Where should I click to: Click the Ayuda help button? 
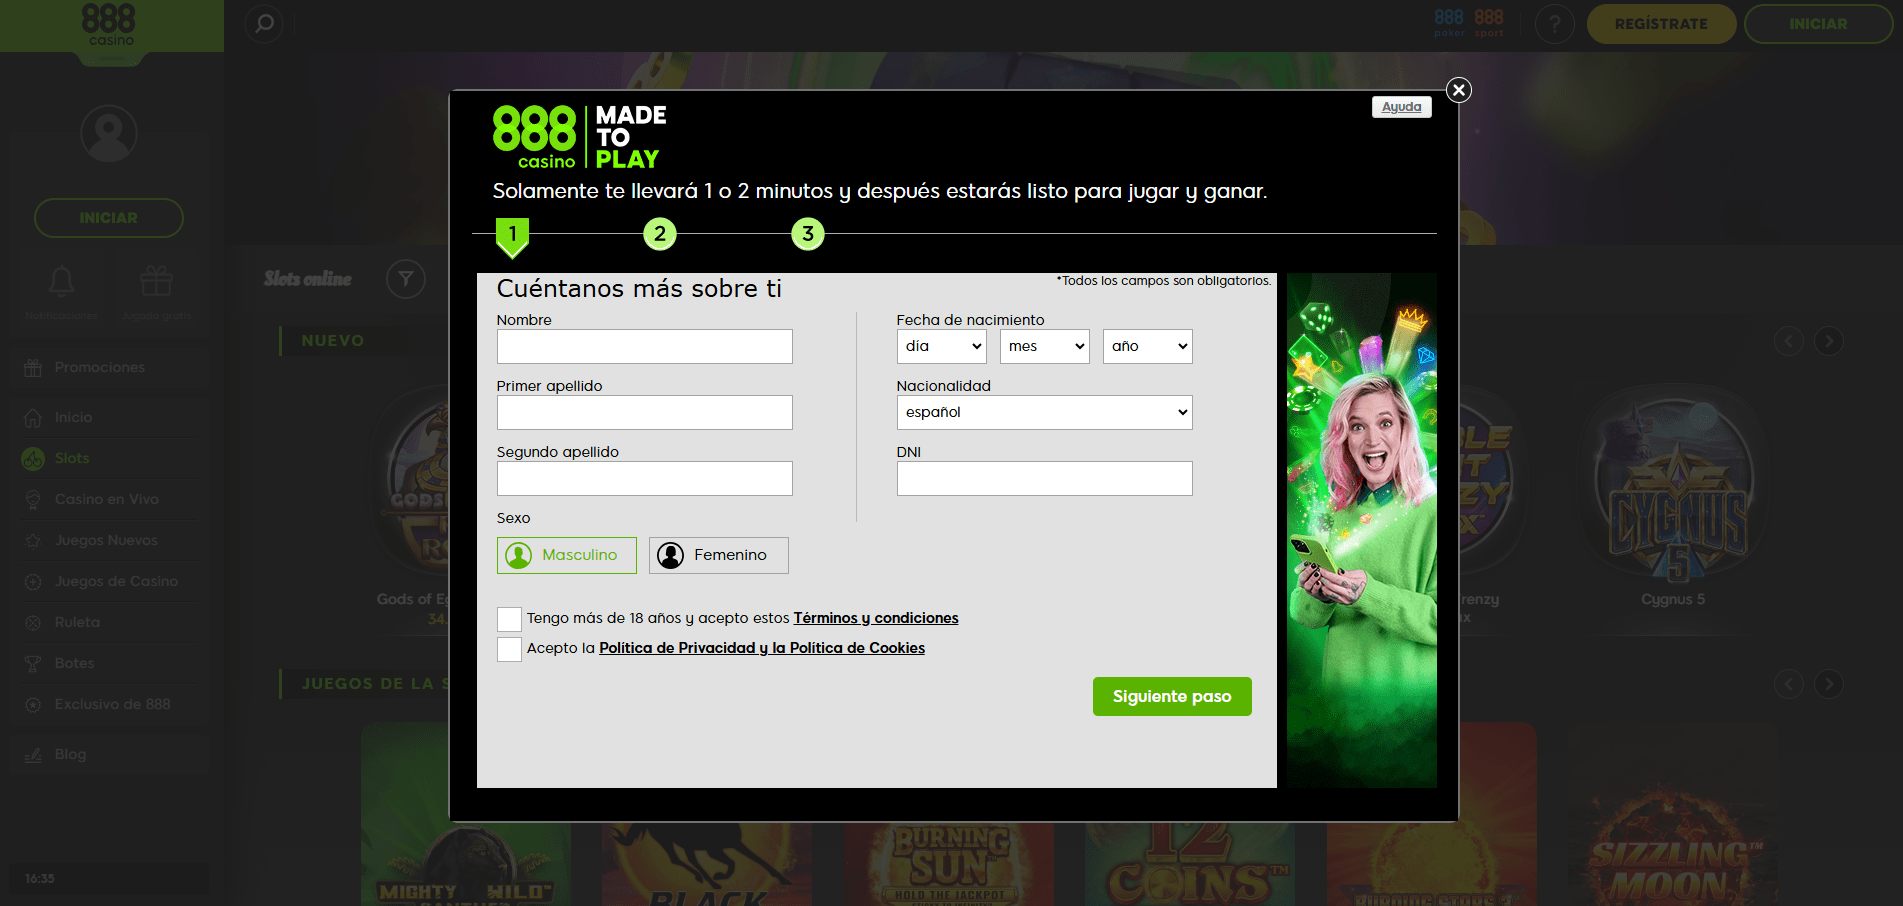click(1402, 107)
